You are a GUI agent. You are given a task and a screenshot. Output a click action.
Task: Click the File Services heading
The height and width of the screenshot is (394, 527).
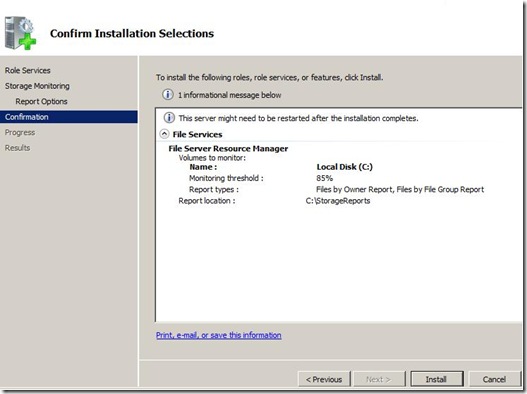coord(197,134)
